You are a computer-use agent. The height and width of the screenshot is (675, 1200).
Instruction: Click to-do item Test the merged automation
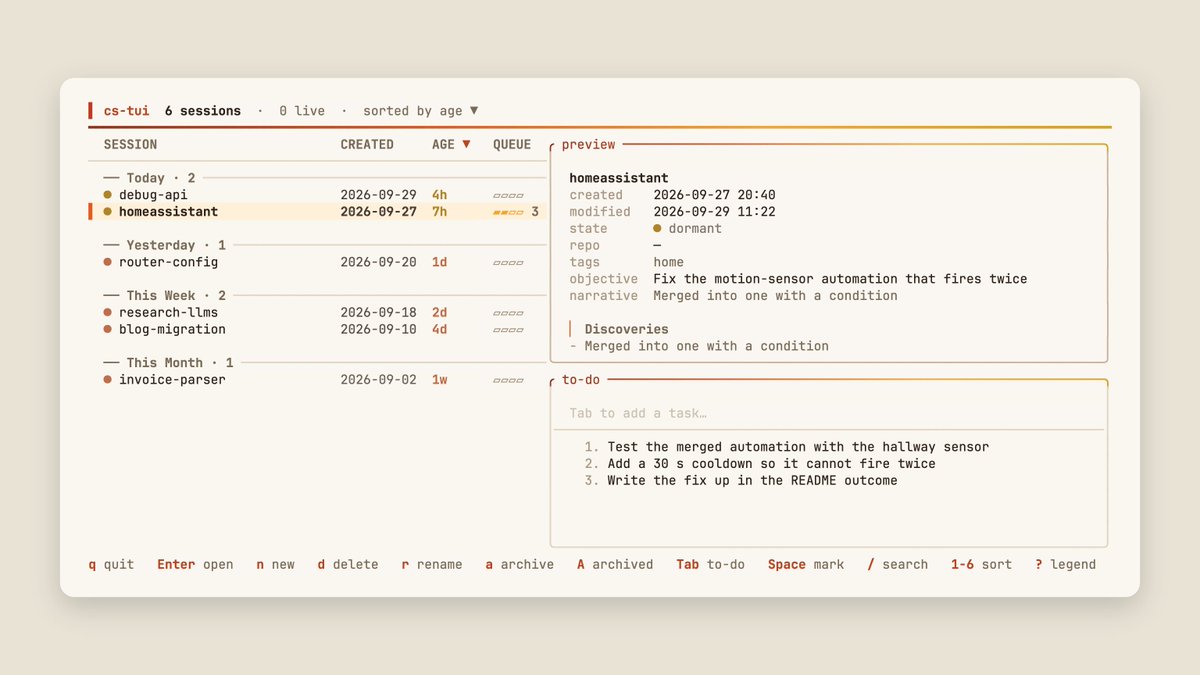pos(787,447)
